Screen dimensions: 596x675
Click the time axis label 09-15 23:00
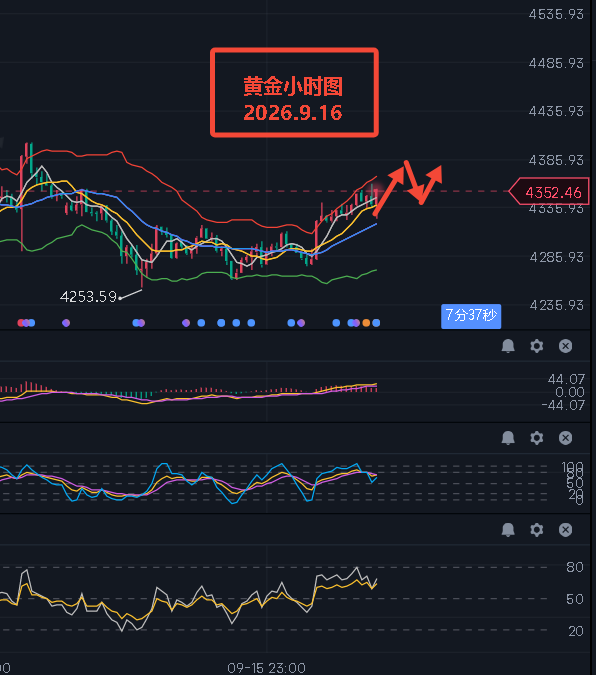[x=267, y=668]
